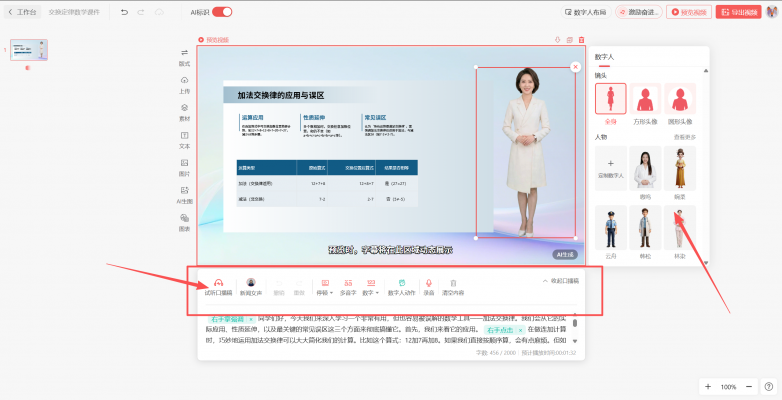
Task: Click 清空内容 to clear the script
Action: click(453, 287)
